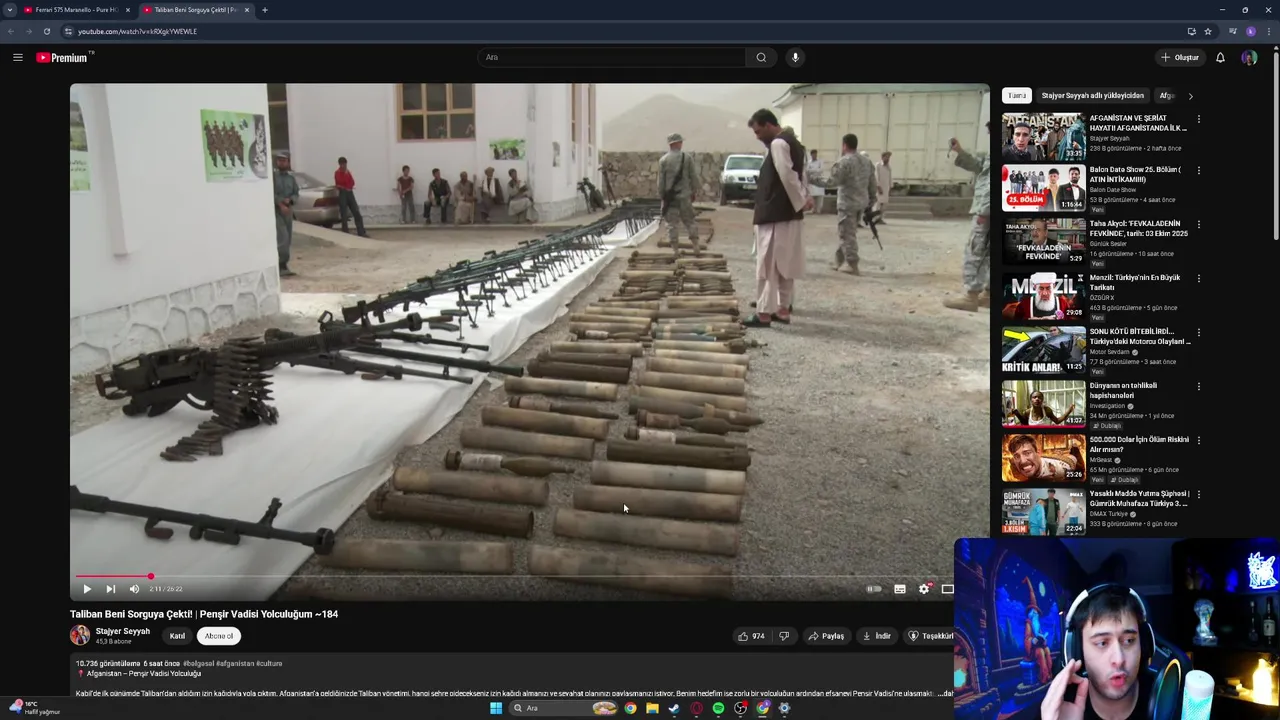
Task: Open video player settings gear
Action: (x=924, y=589)
